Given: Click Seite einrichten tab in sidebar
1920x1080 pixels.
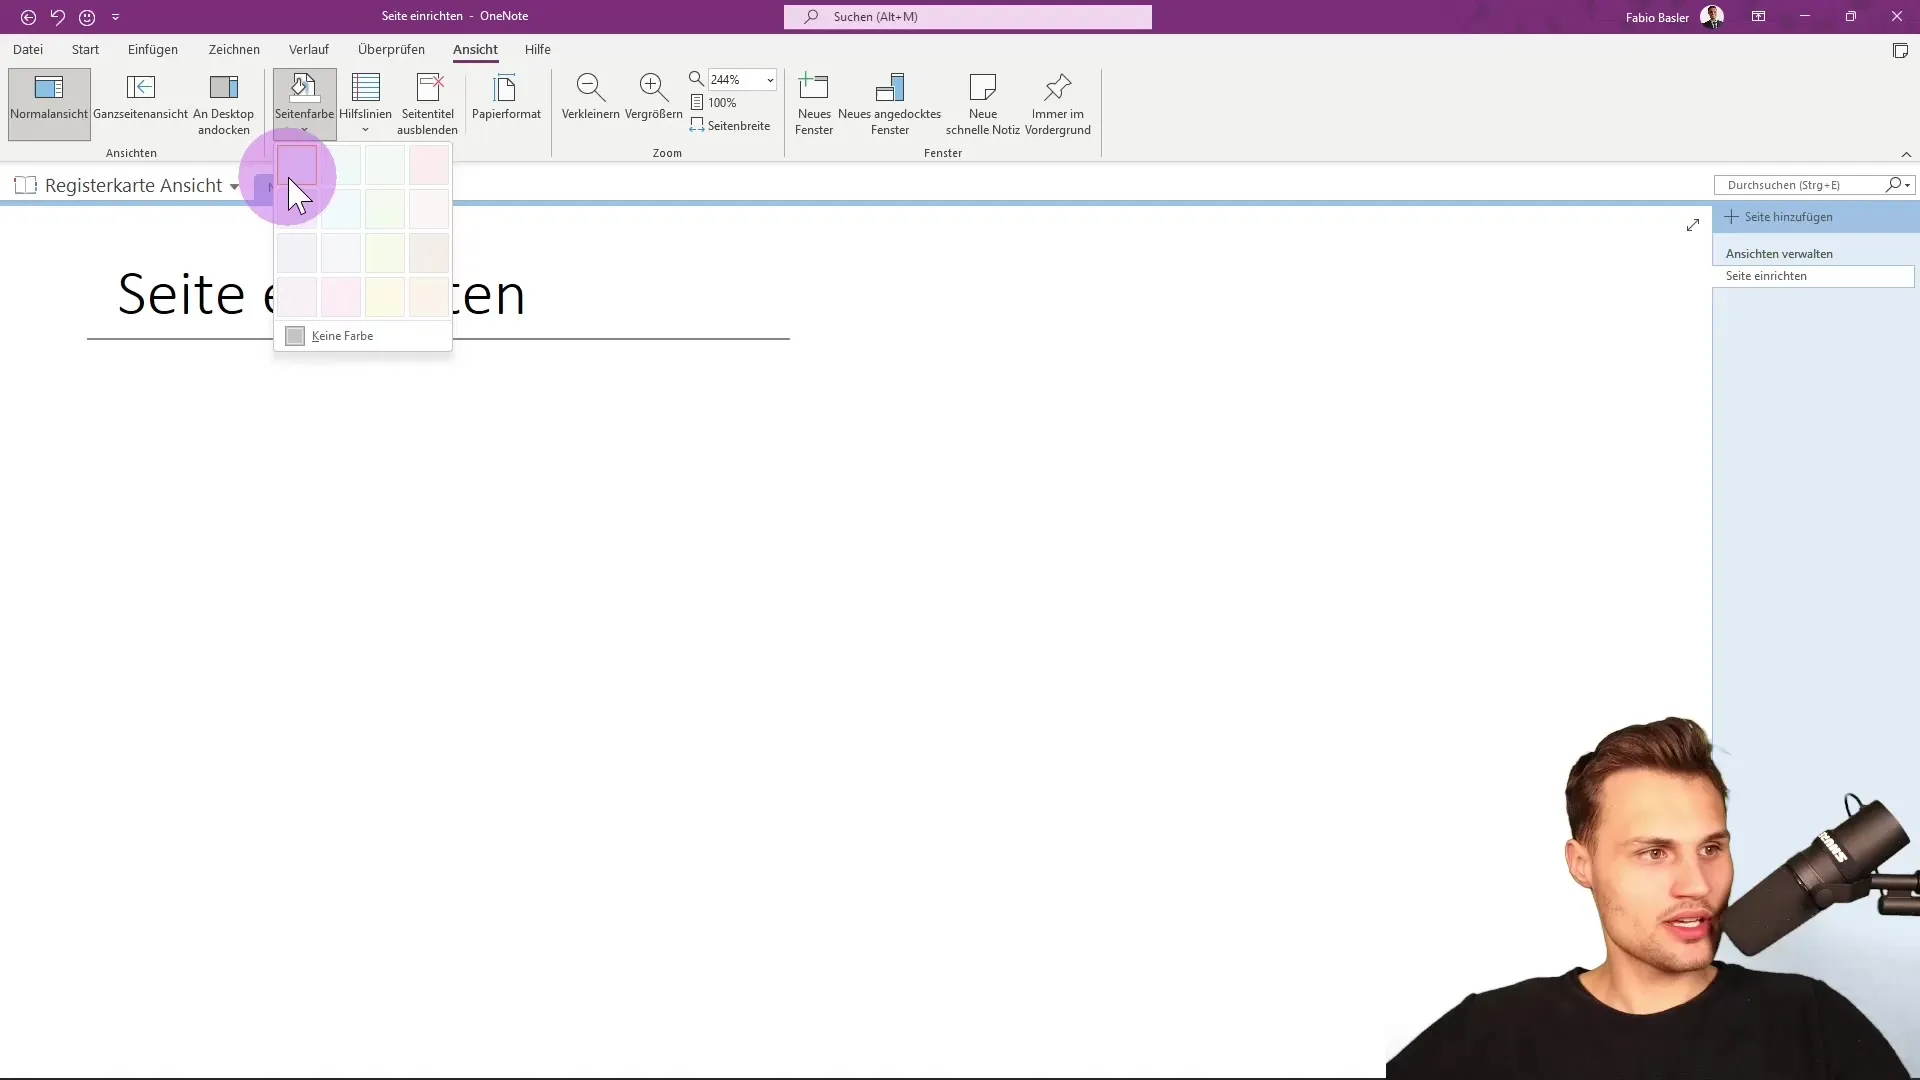Looking at the screenshot, I should coord(1766,276).
